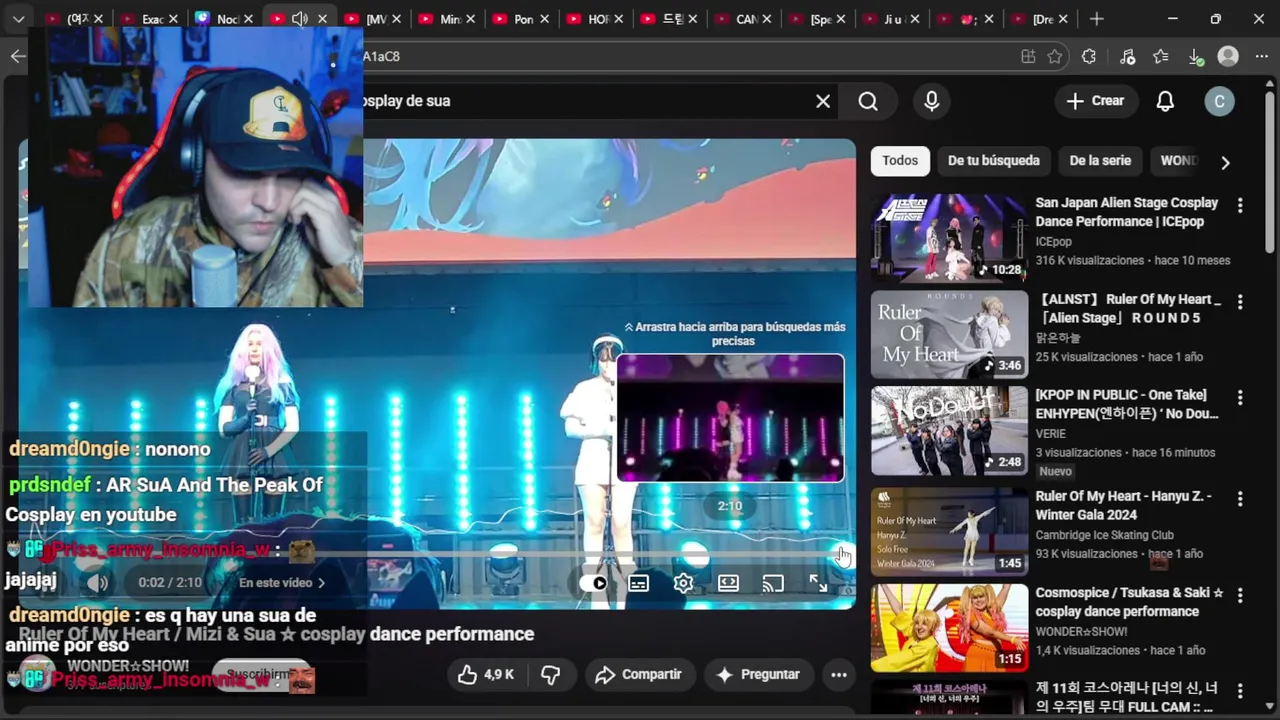Click the Compartir button
The width and height of the screenshot is (1280, 720).
coord(638,675)
